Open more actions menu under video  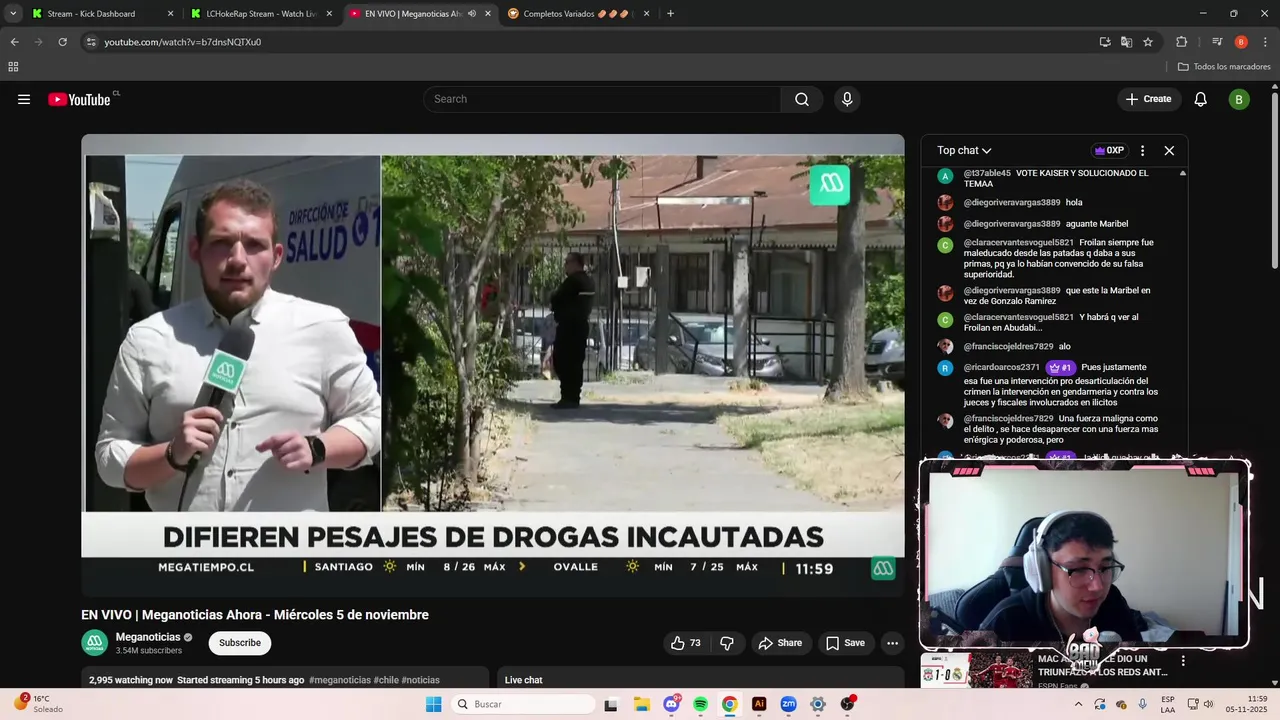point(892,643)
